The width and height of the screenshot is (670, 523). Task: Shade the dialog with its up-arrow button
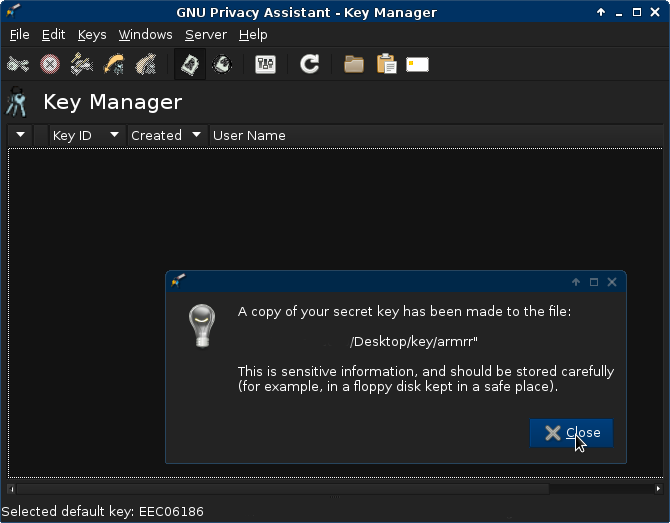[x=576, y=282]
